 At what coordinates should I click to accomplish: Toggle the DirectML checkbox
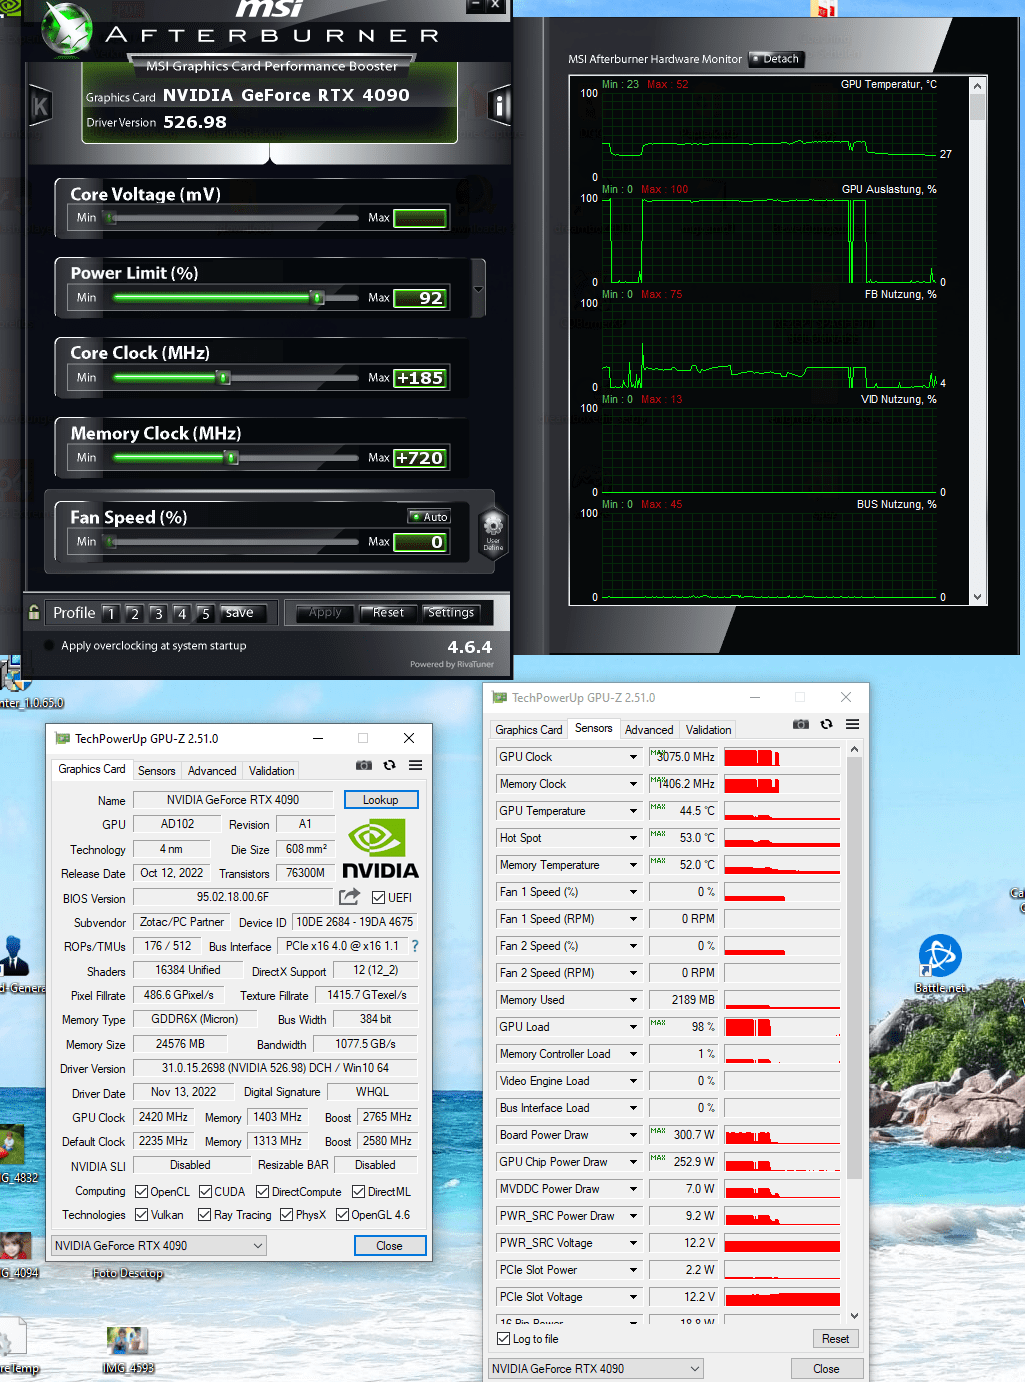(x=358, y=1191)
